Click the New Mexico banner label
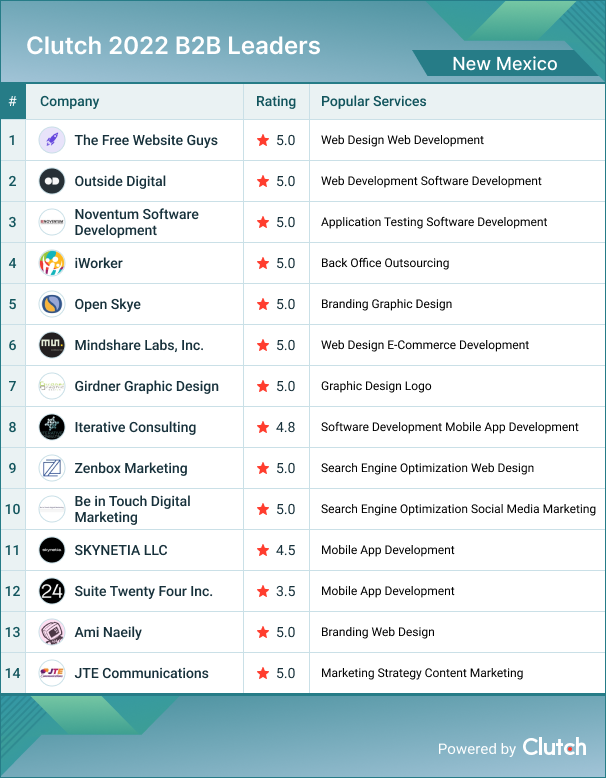The width and height of the screenshot is (606, 778). 505,64
